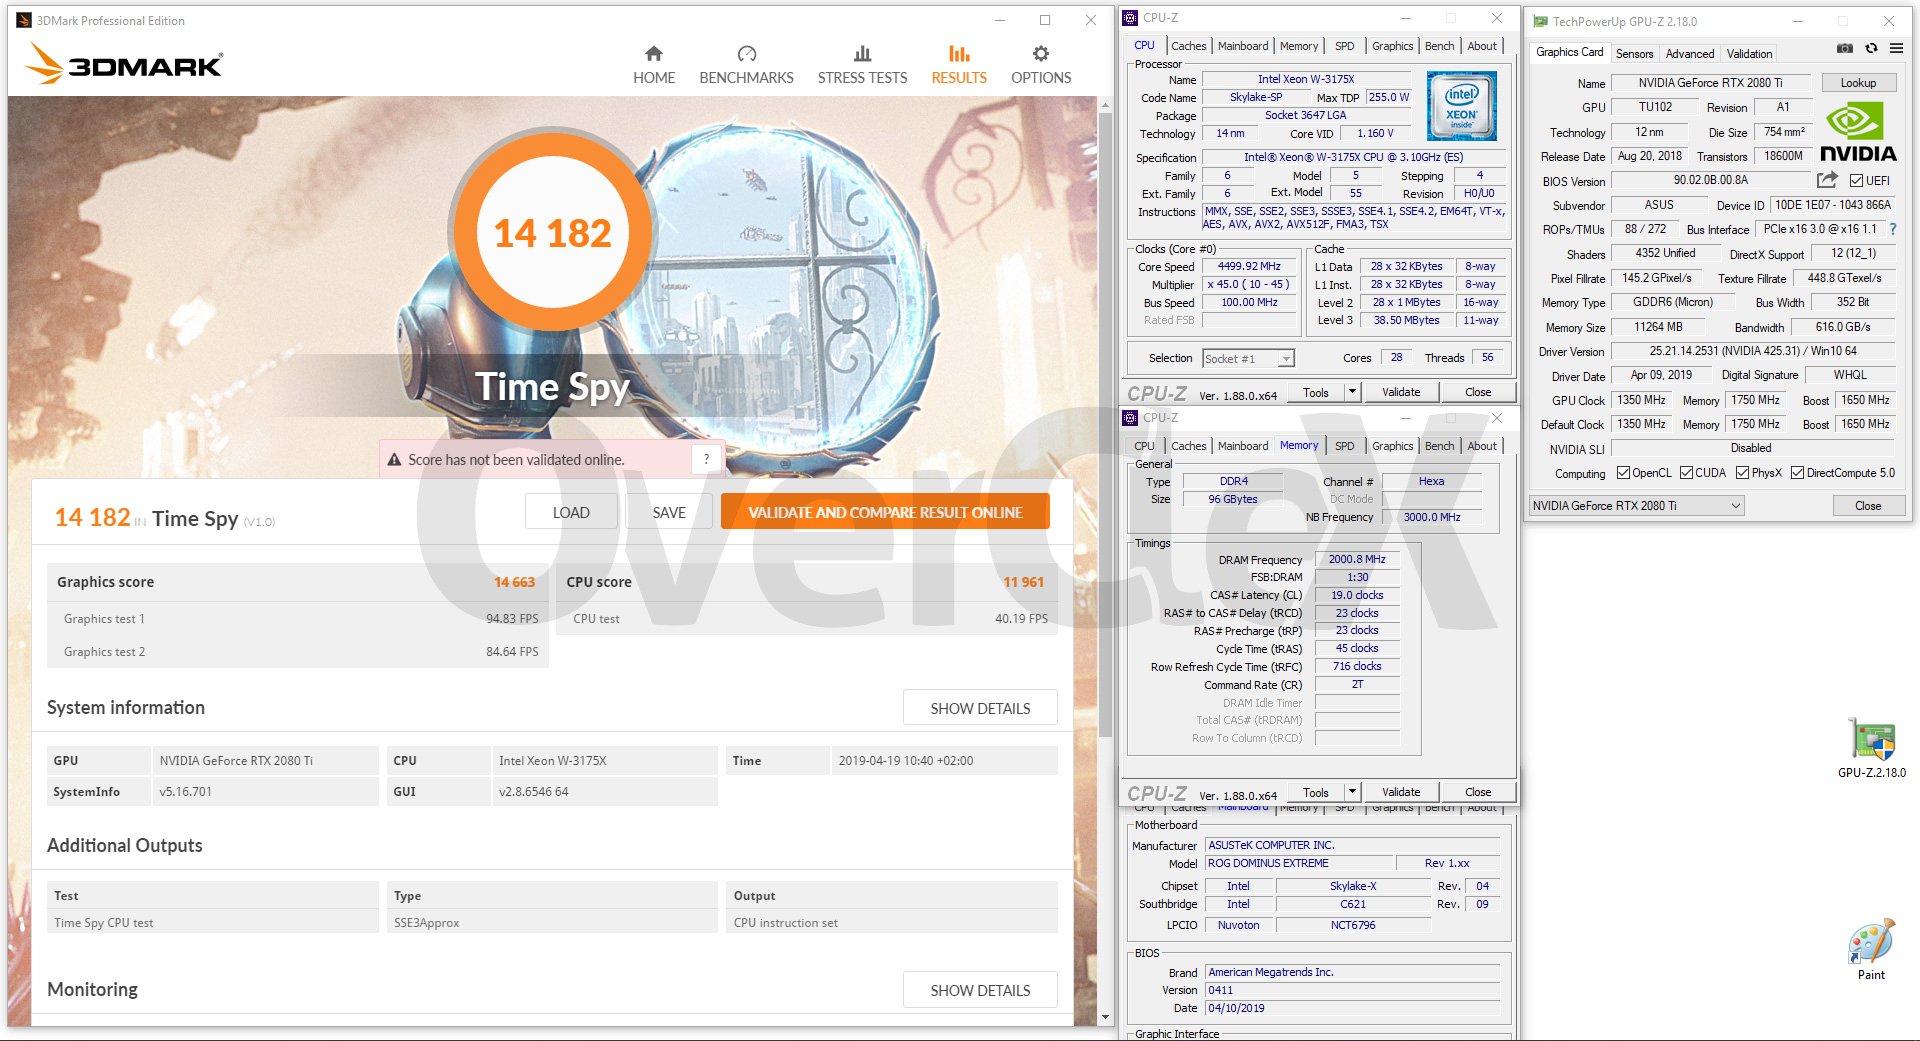This screenshot has height=1041, width=1920.
Task: Click the CPU score value 11 961
Action: click(x=1023, y=582)
